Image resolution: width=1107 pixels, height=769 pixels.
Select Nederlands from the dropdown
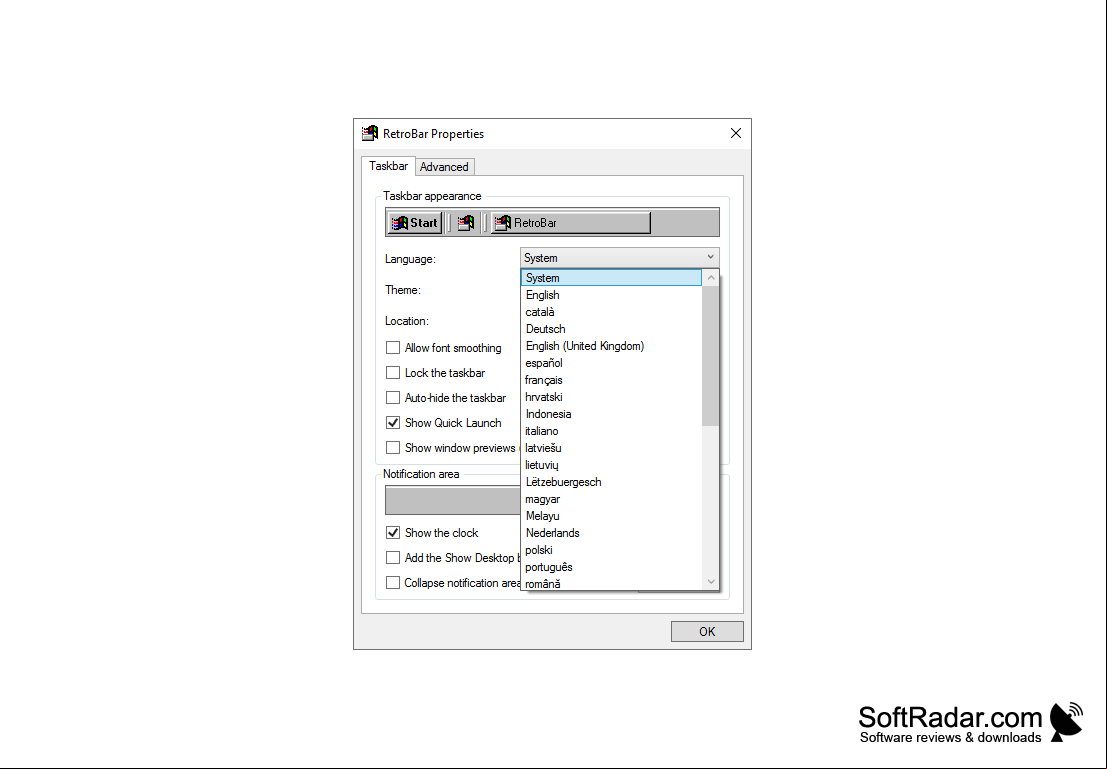[x=611, y=532]
